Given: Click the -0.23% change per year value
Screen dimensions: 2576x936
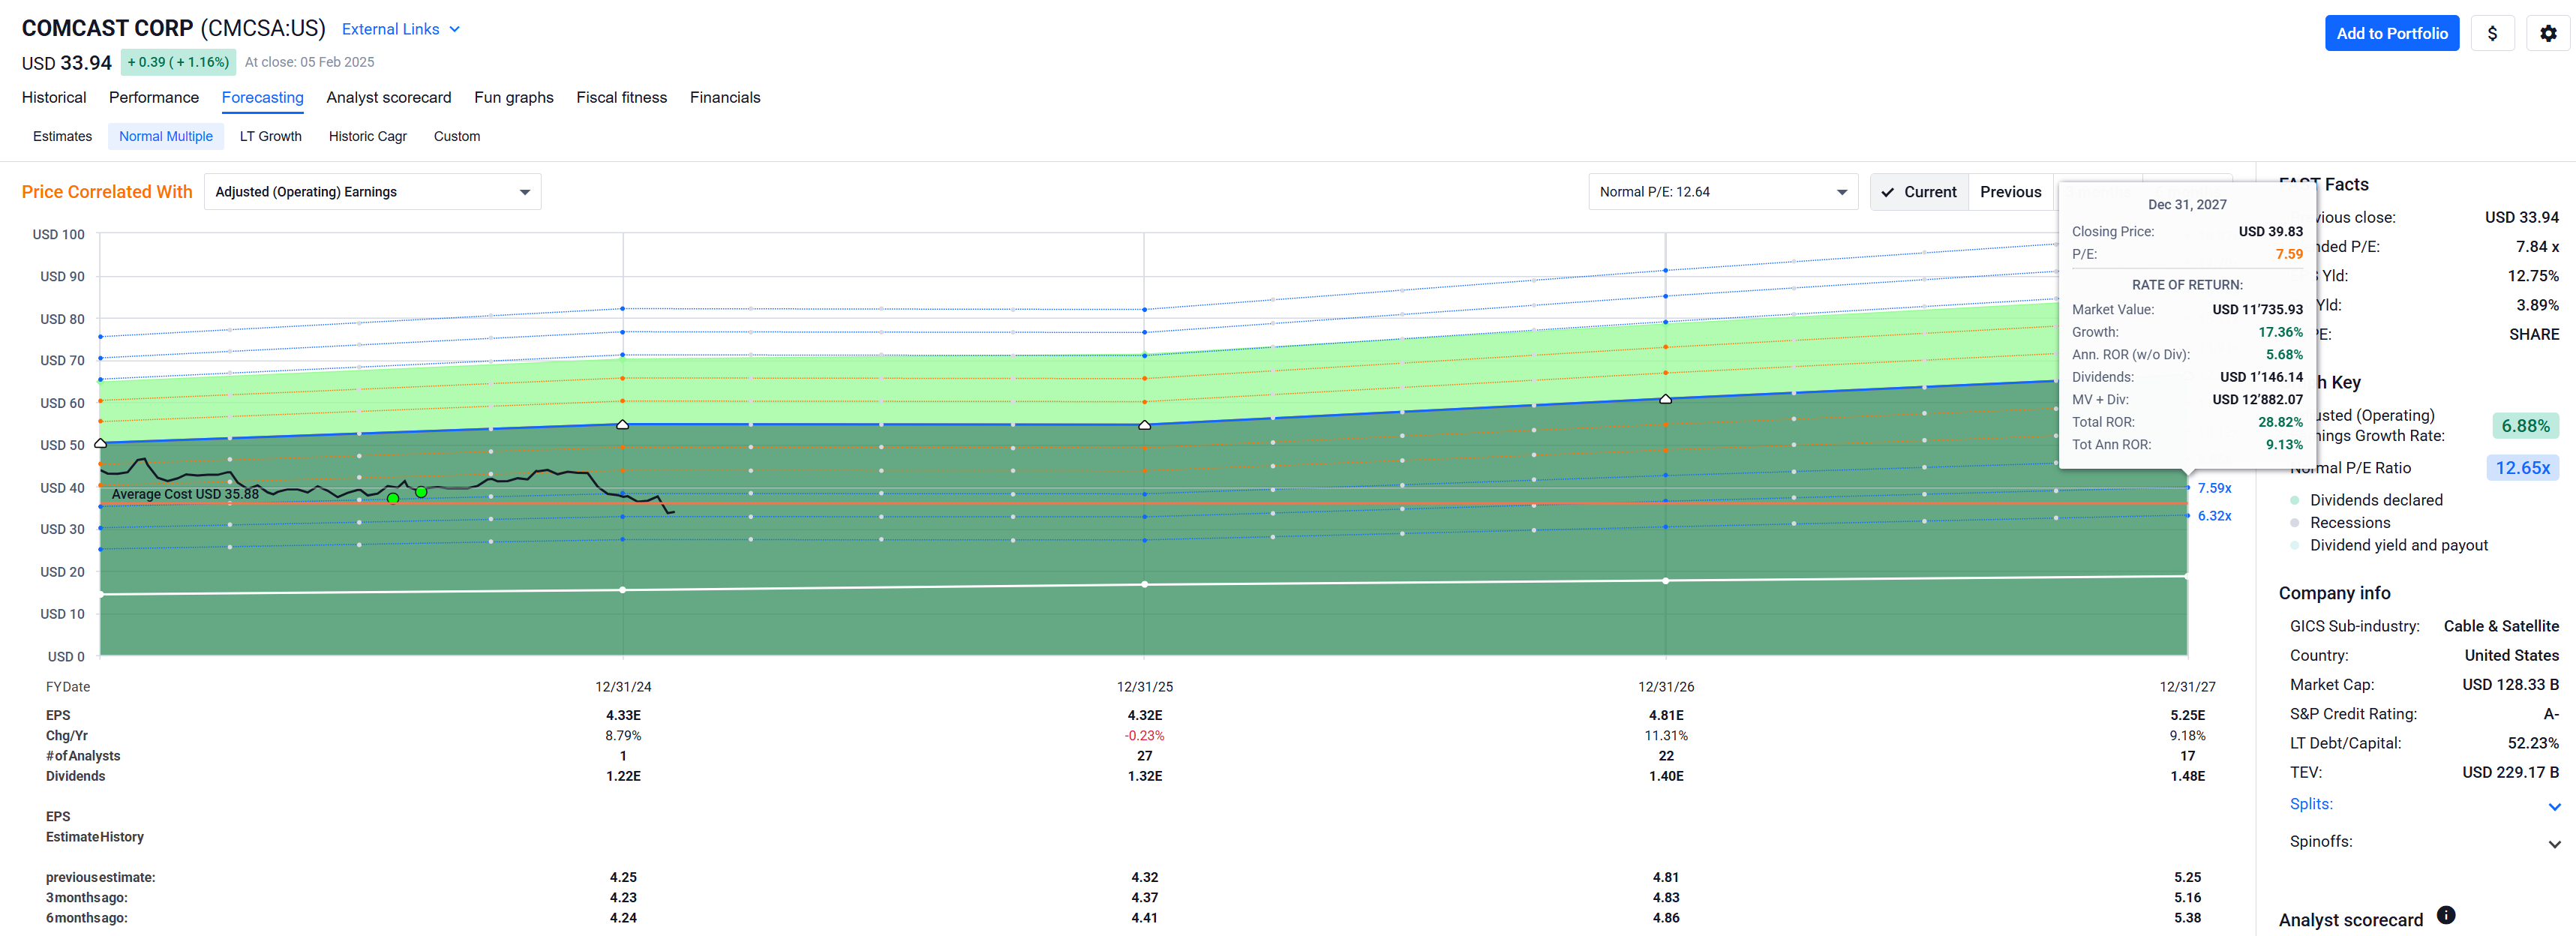Looking at the screenshot, I should pos(1144,736).
